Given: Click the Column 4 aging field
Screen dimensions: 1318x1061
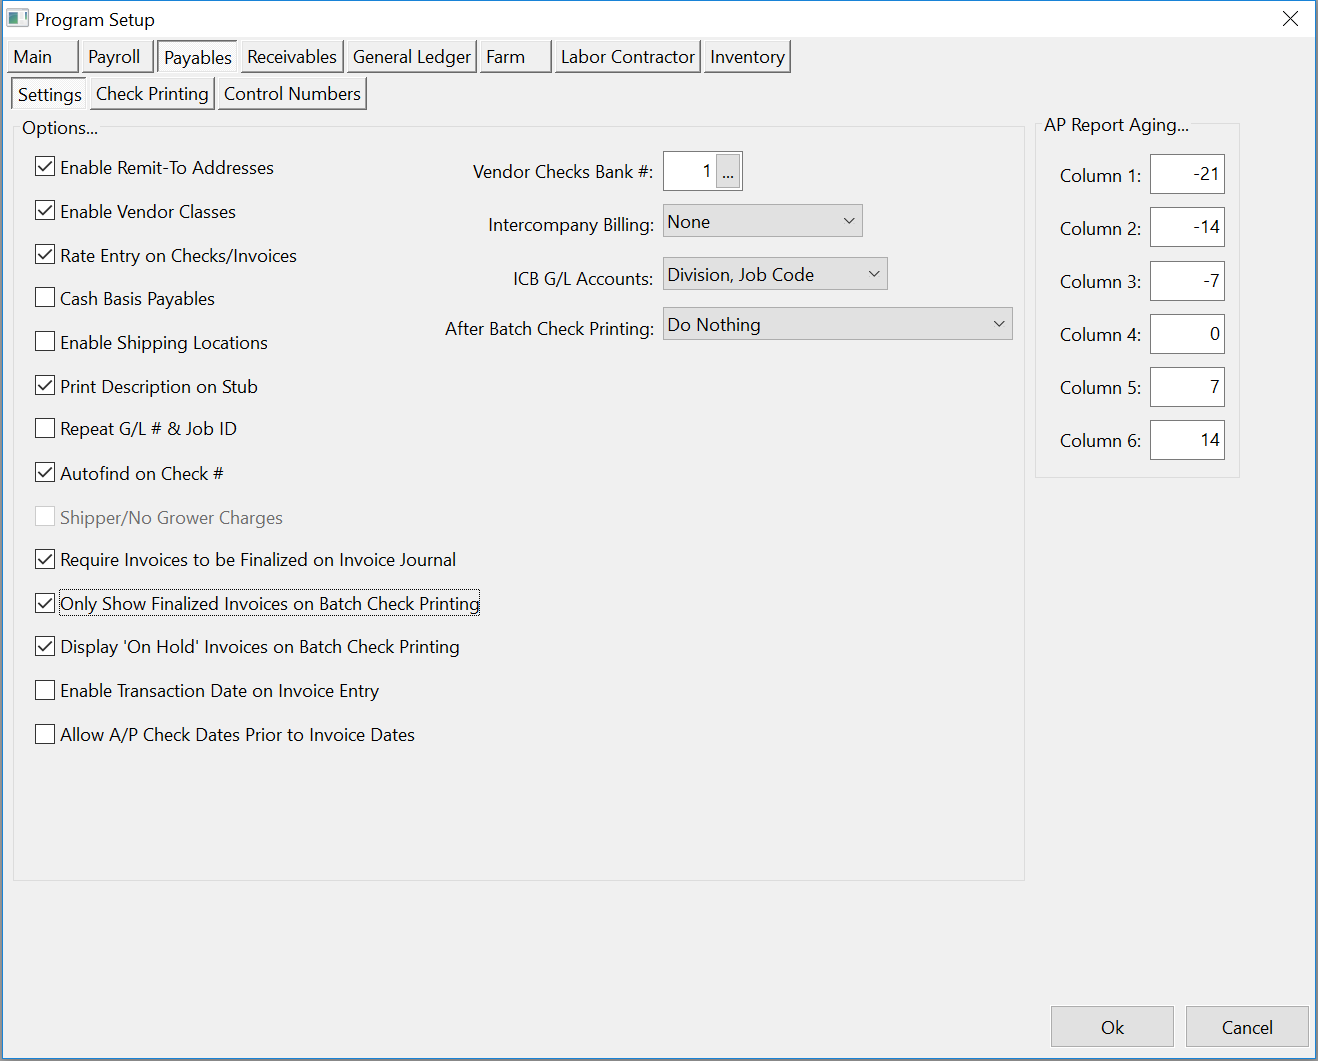Looking at the screenshot, I should (1187, 334).
